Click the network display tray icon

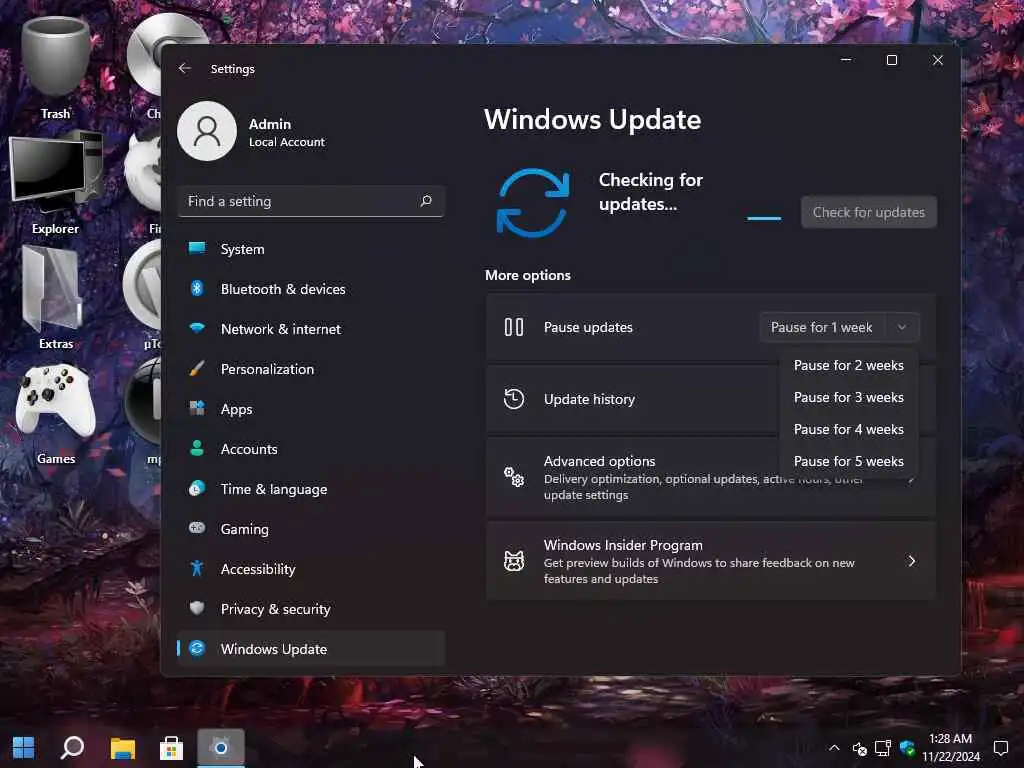(883, 748)
